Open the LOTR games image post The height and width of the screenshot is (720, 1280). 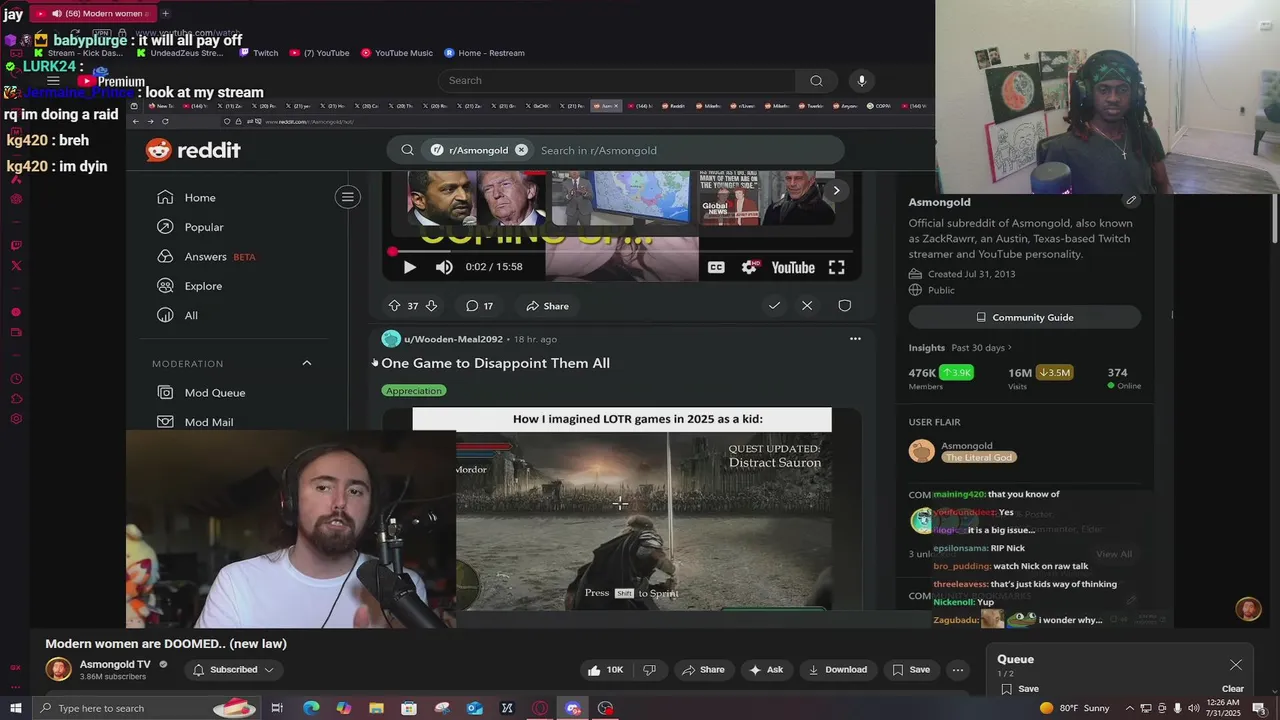[x=621, y=508]
